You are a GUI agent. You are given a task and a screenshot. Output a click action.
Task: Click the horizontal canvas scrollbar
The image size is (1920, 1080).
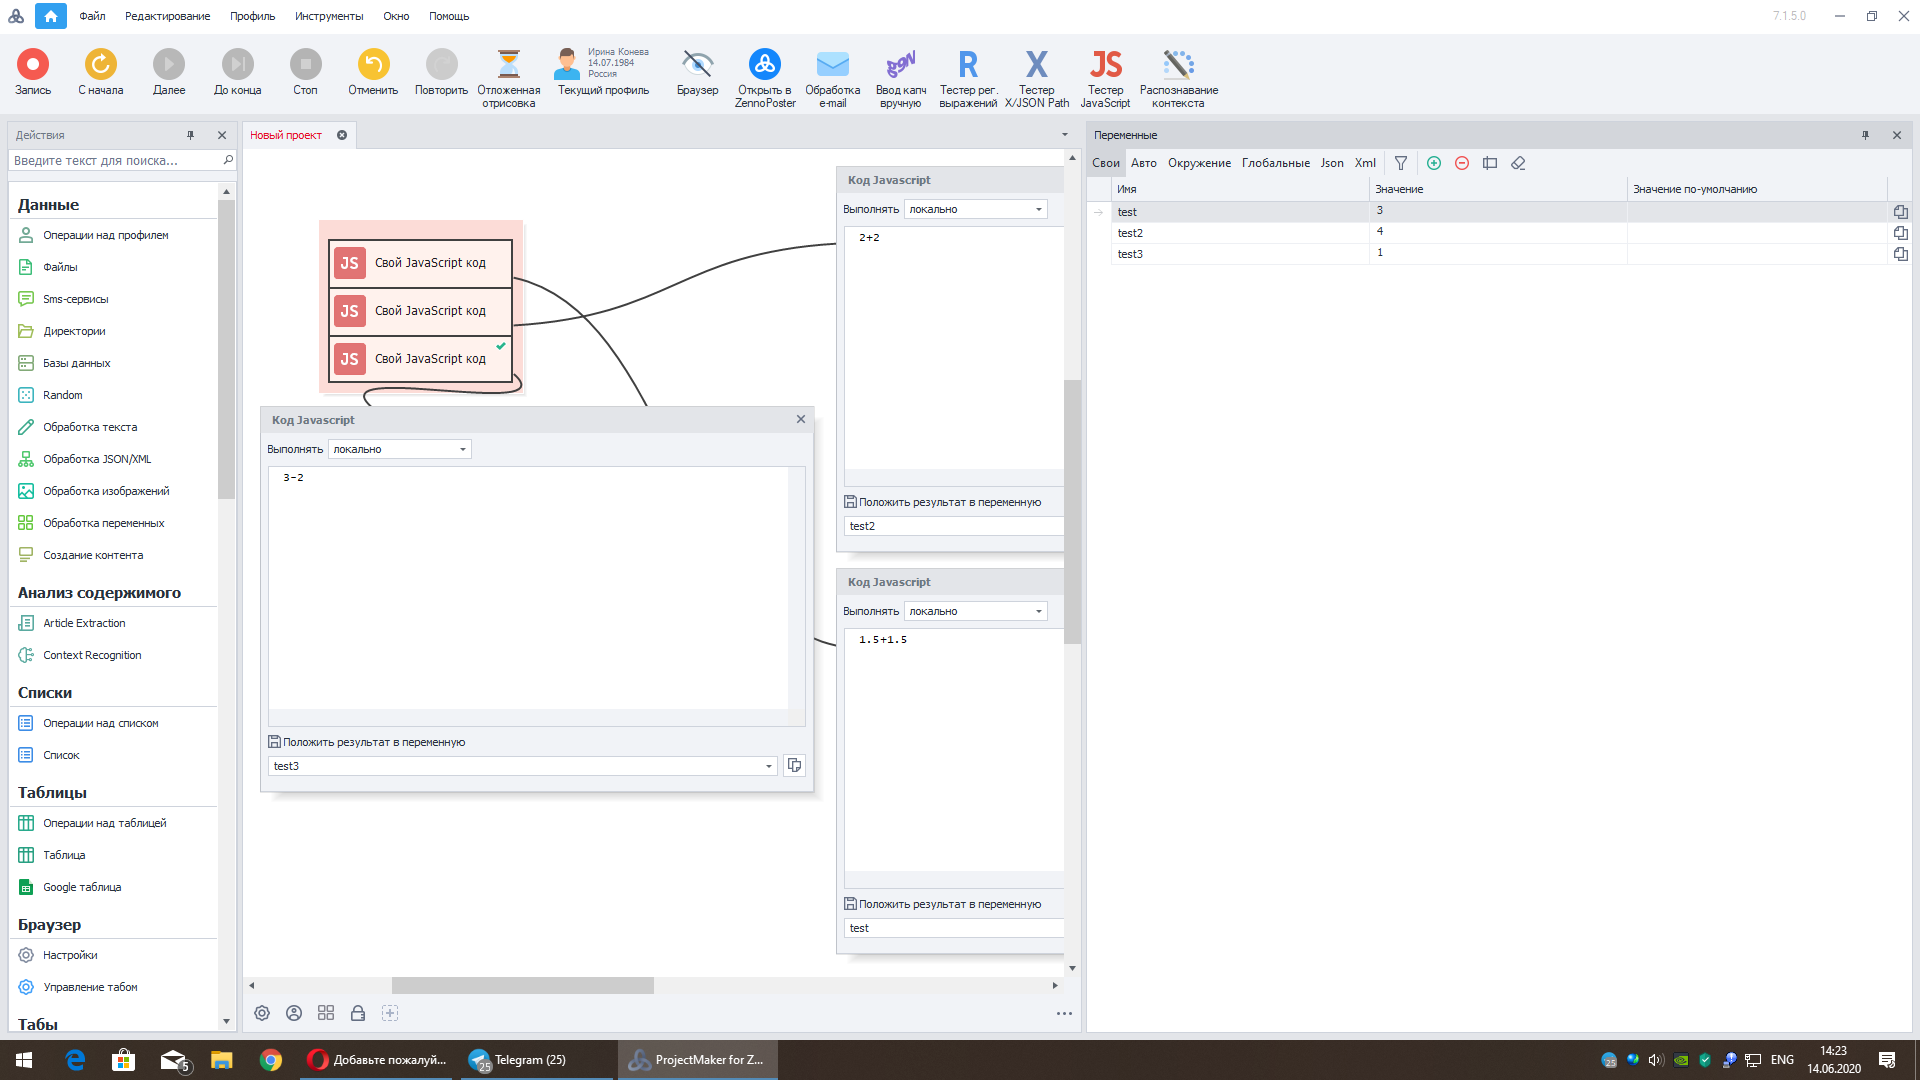(x=523, y=986)
